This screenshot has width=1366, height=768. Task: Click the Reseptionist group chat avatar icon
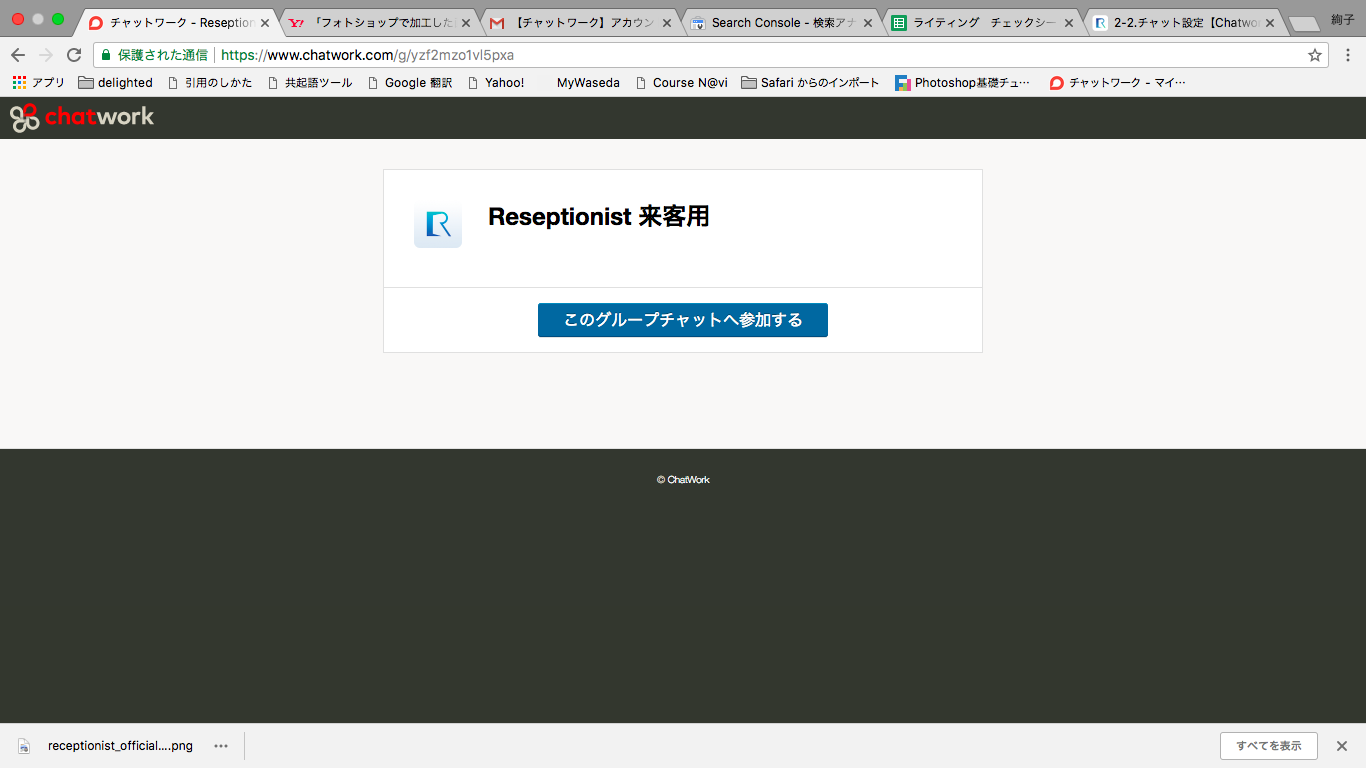tap(438, 224)
